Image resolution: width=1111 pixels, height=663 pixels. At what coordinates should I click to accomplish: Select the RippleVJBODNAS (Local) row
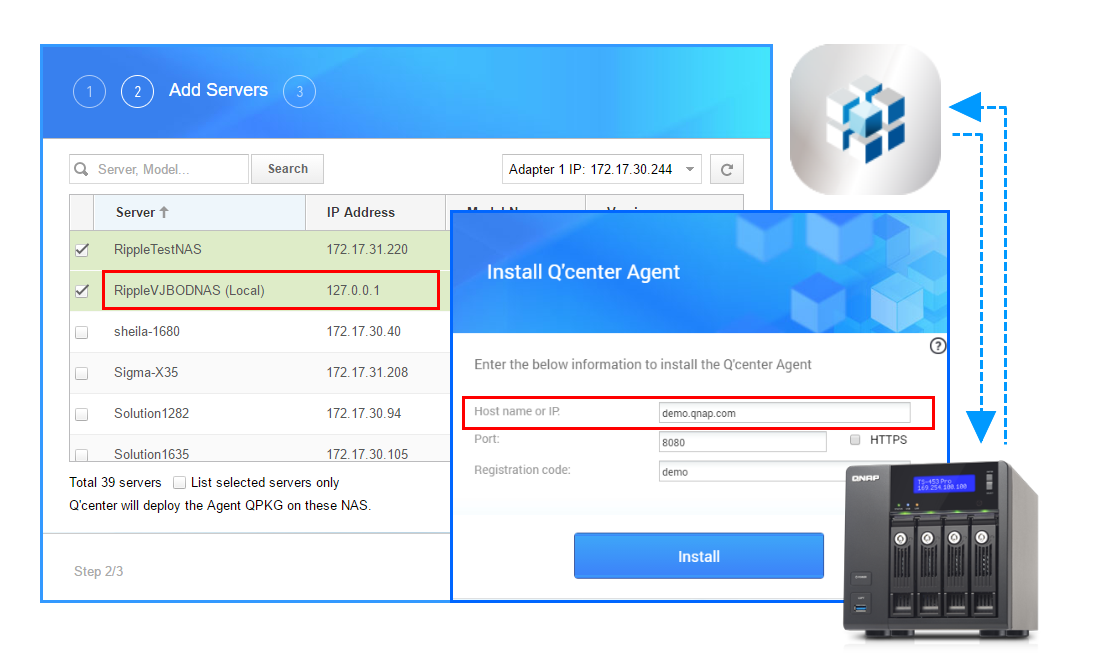click(270, 291)
